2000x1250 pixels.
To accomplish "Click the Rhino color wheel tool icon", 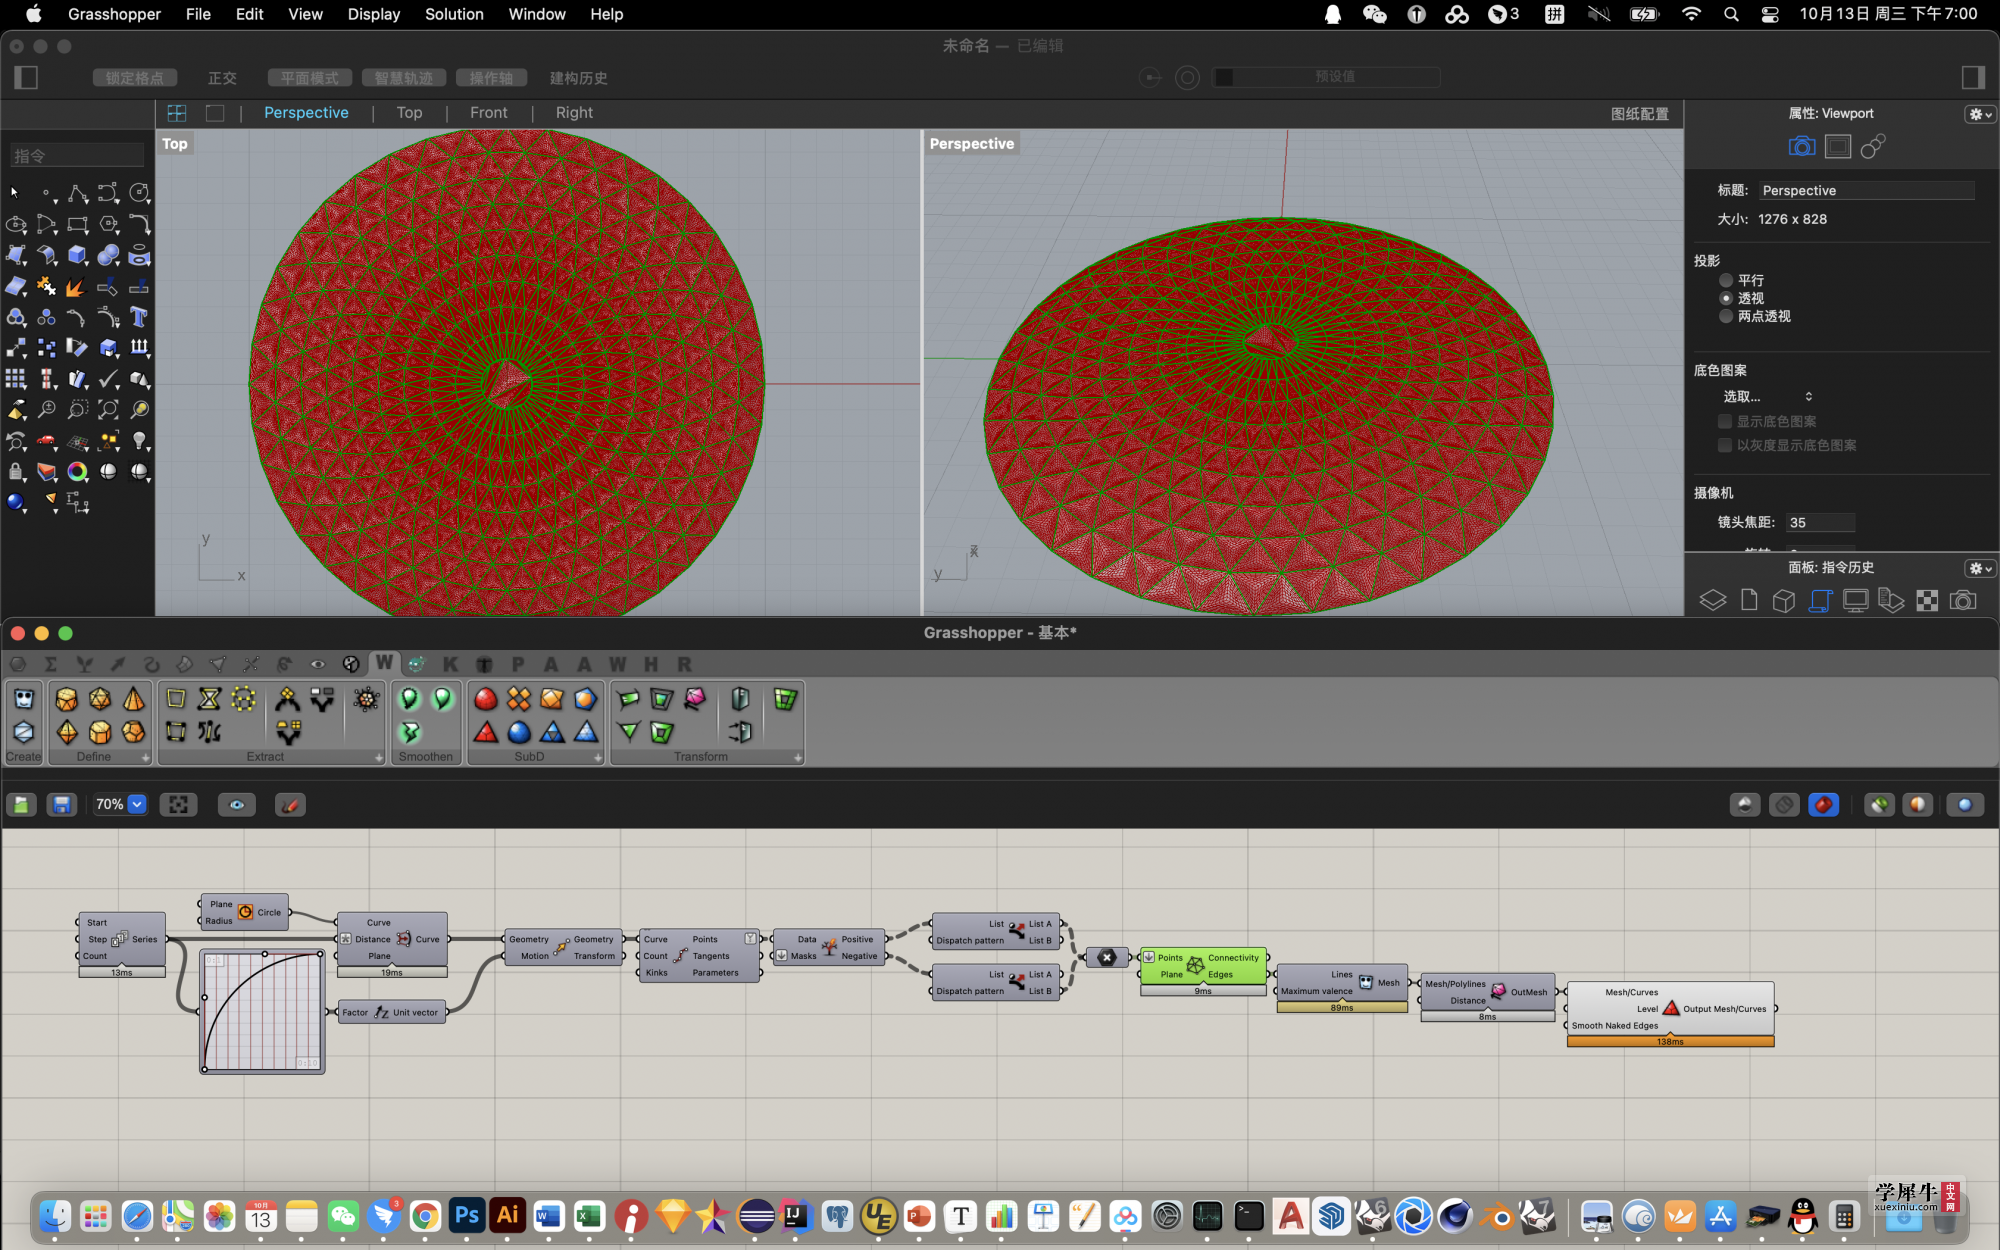I will [77, 471].
